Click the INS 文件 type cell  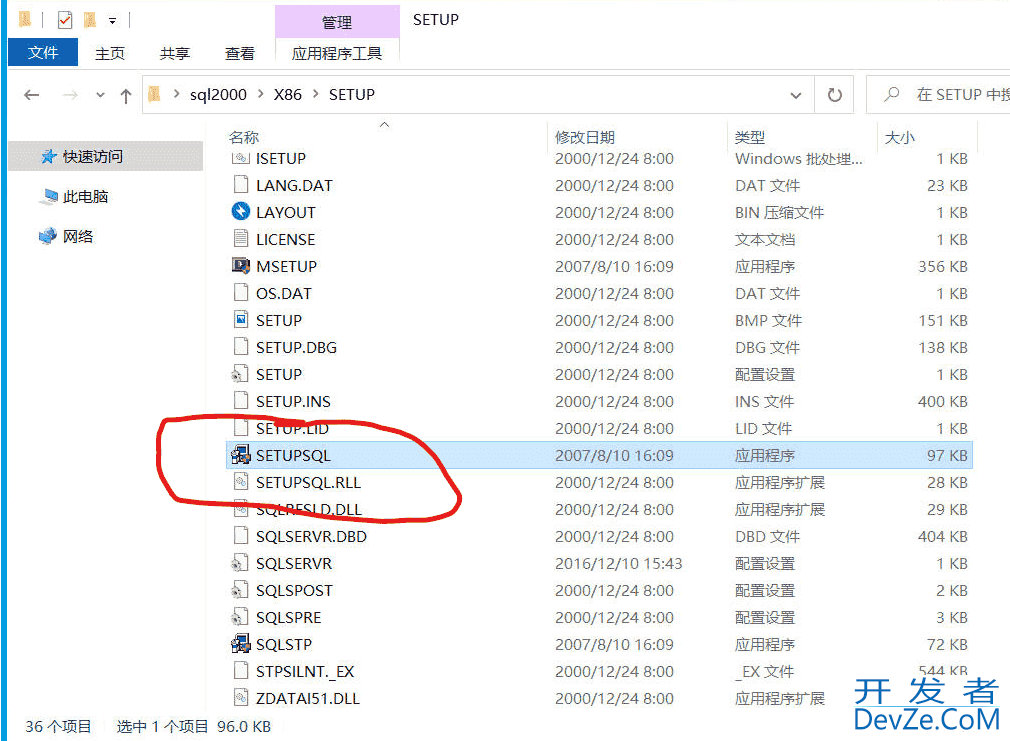click(x=764, y=401)
